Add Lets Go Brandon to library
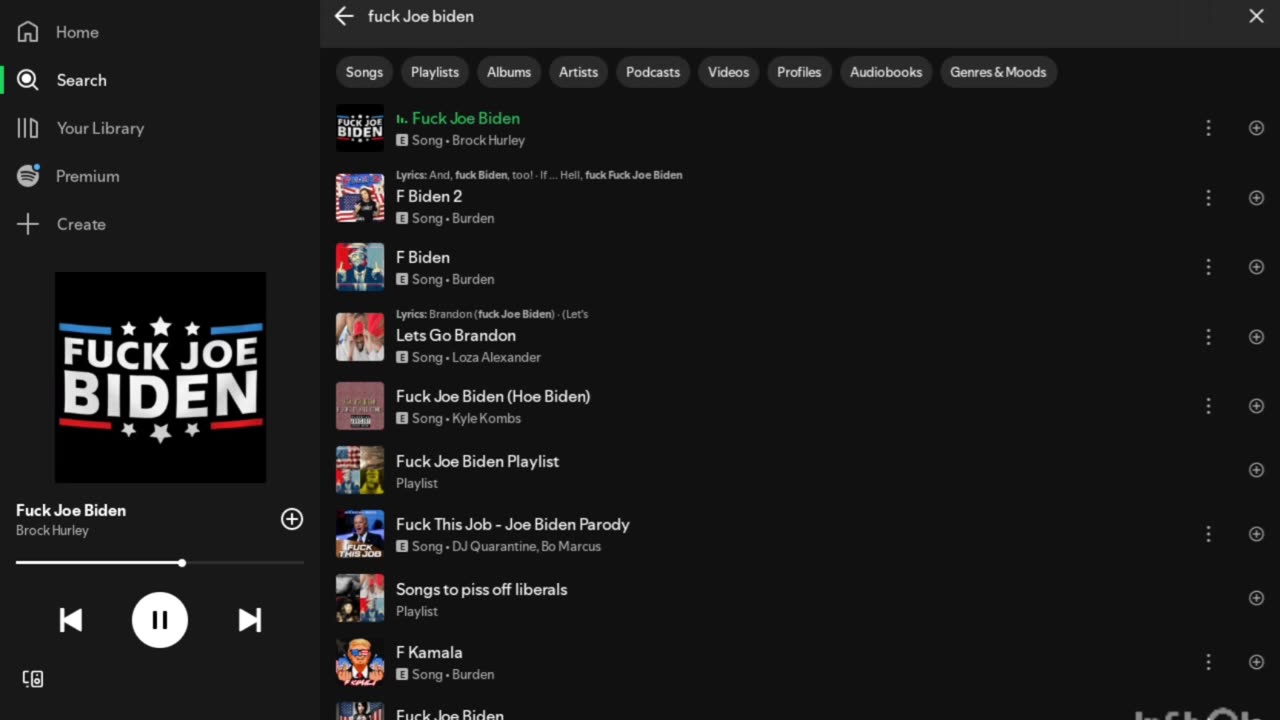The width and height of the screenshot is (1280, 720). [1257, 337]
